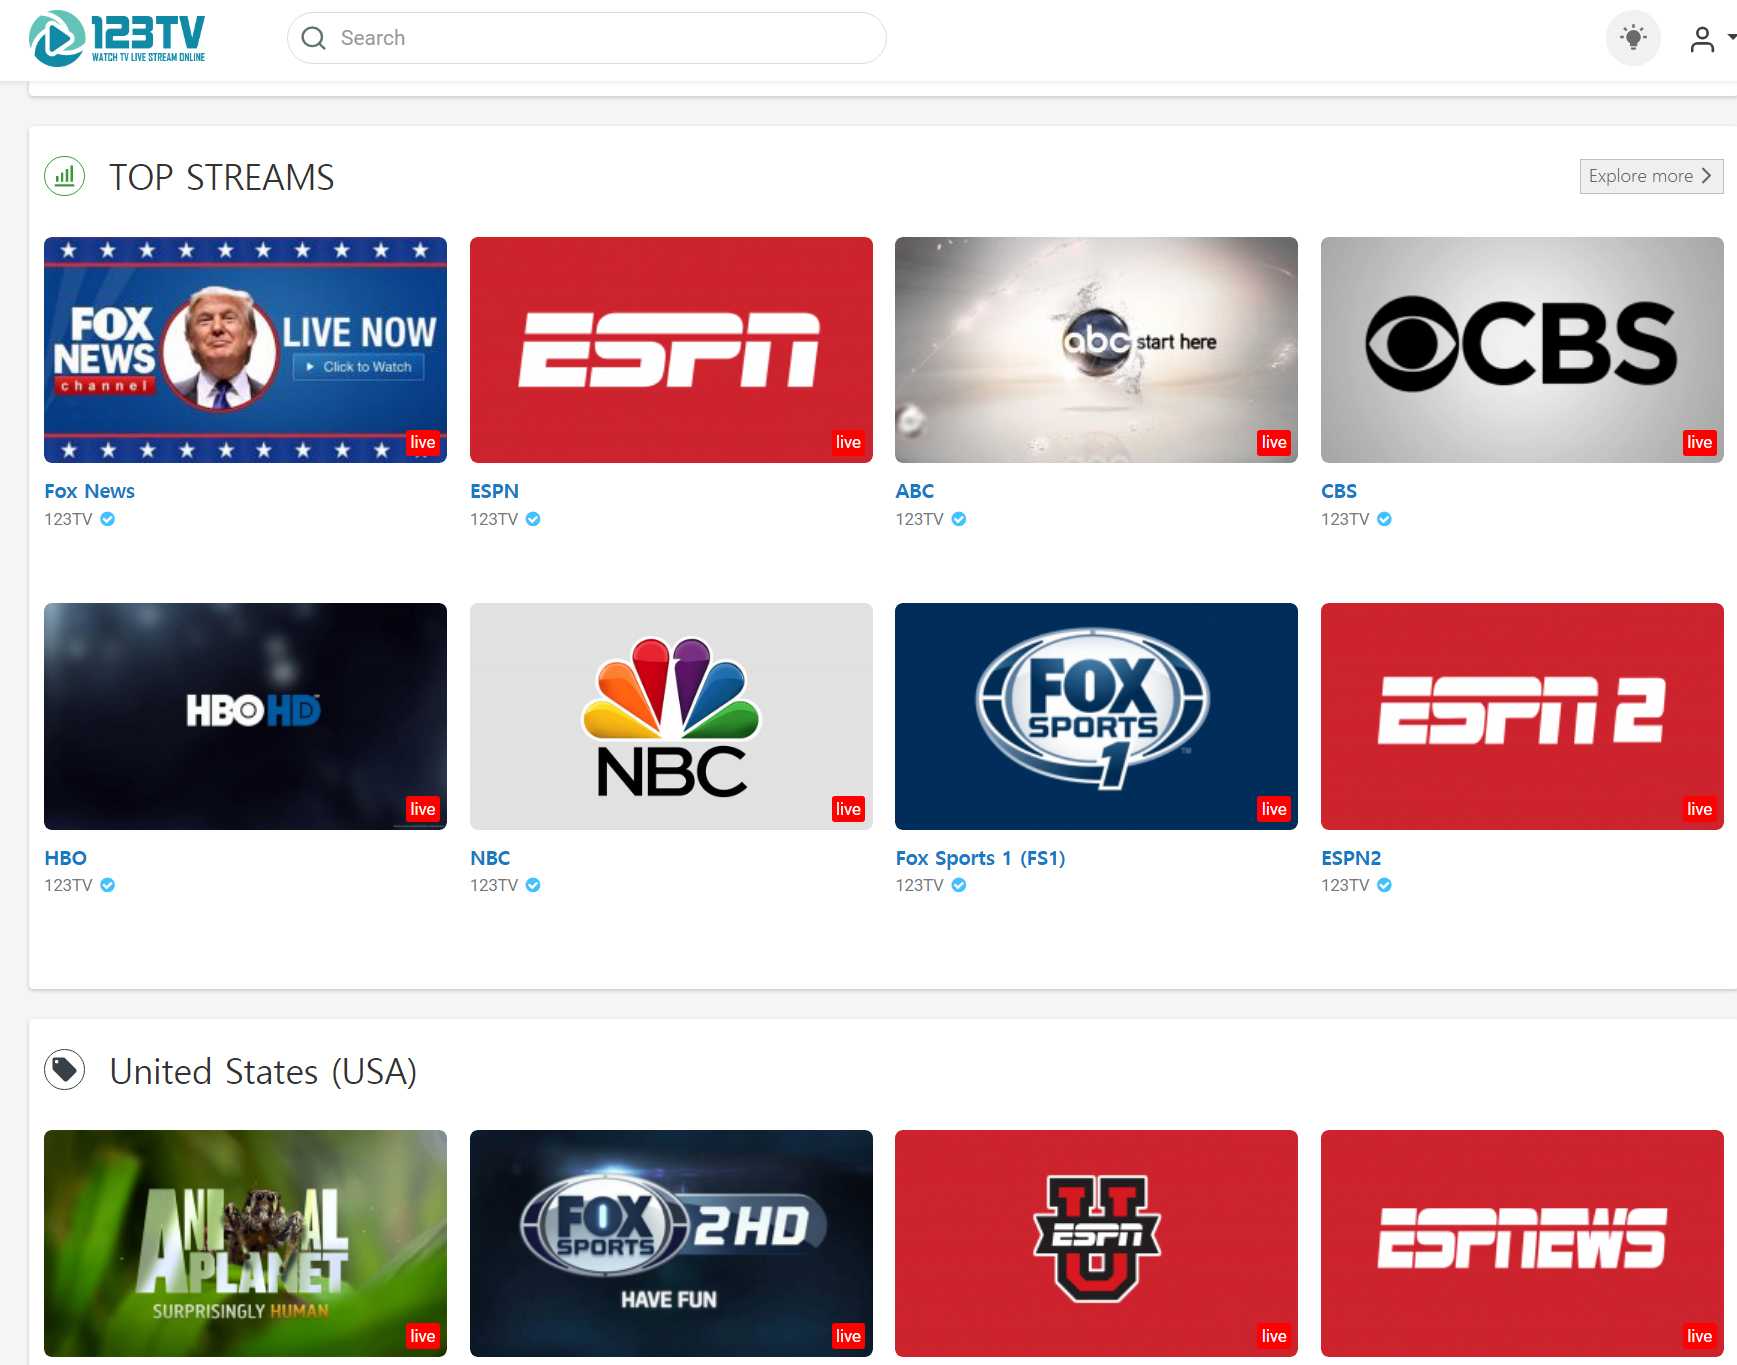Image resolution: width=1737 pixels, height=1365 pixels.
Task: Open the HBO HD stream thumbnail
Action: [245, 716]
